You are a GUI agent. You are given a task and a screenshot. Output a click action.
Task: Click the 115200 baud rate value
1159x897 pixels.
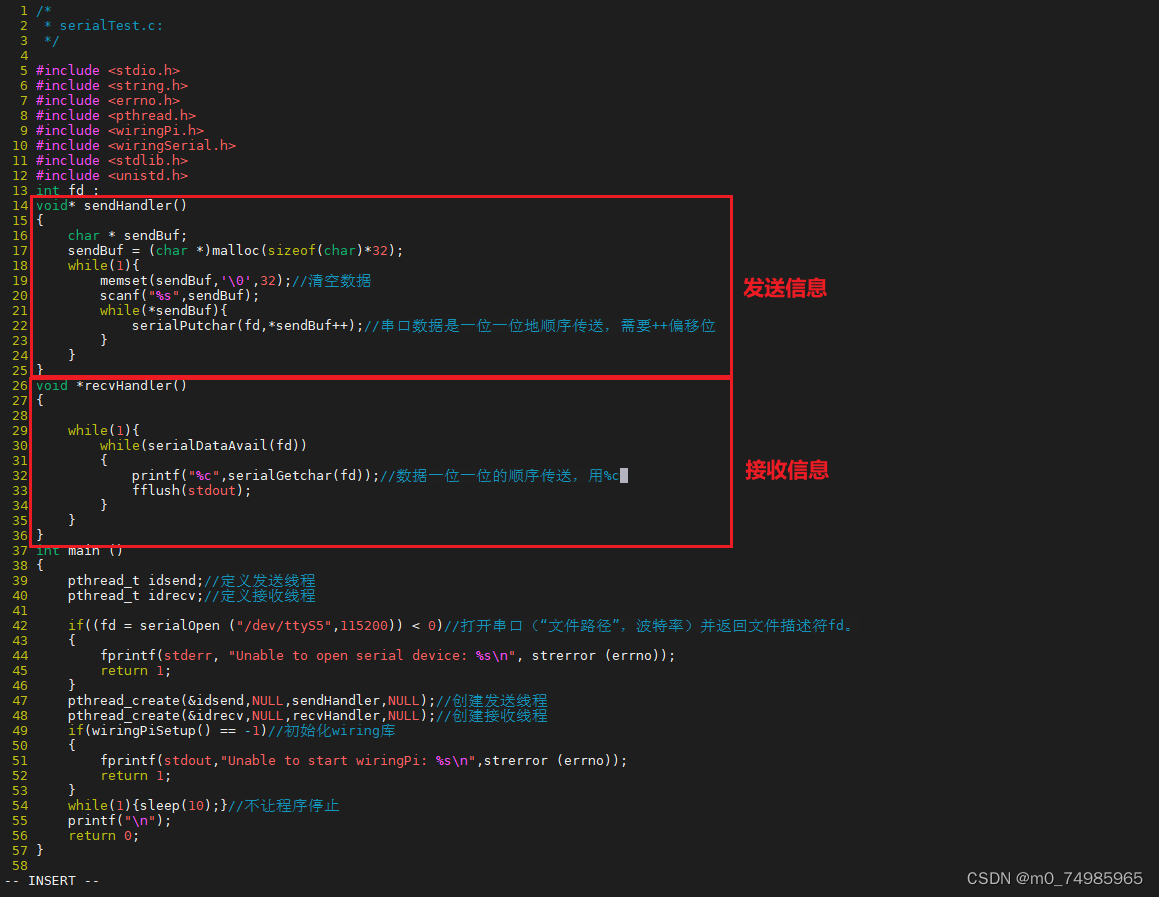tap(362, 625)
